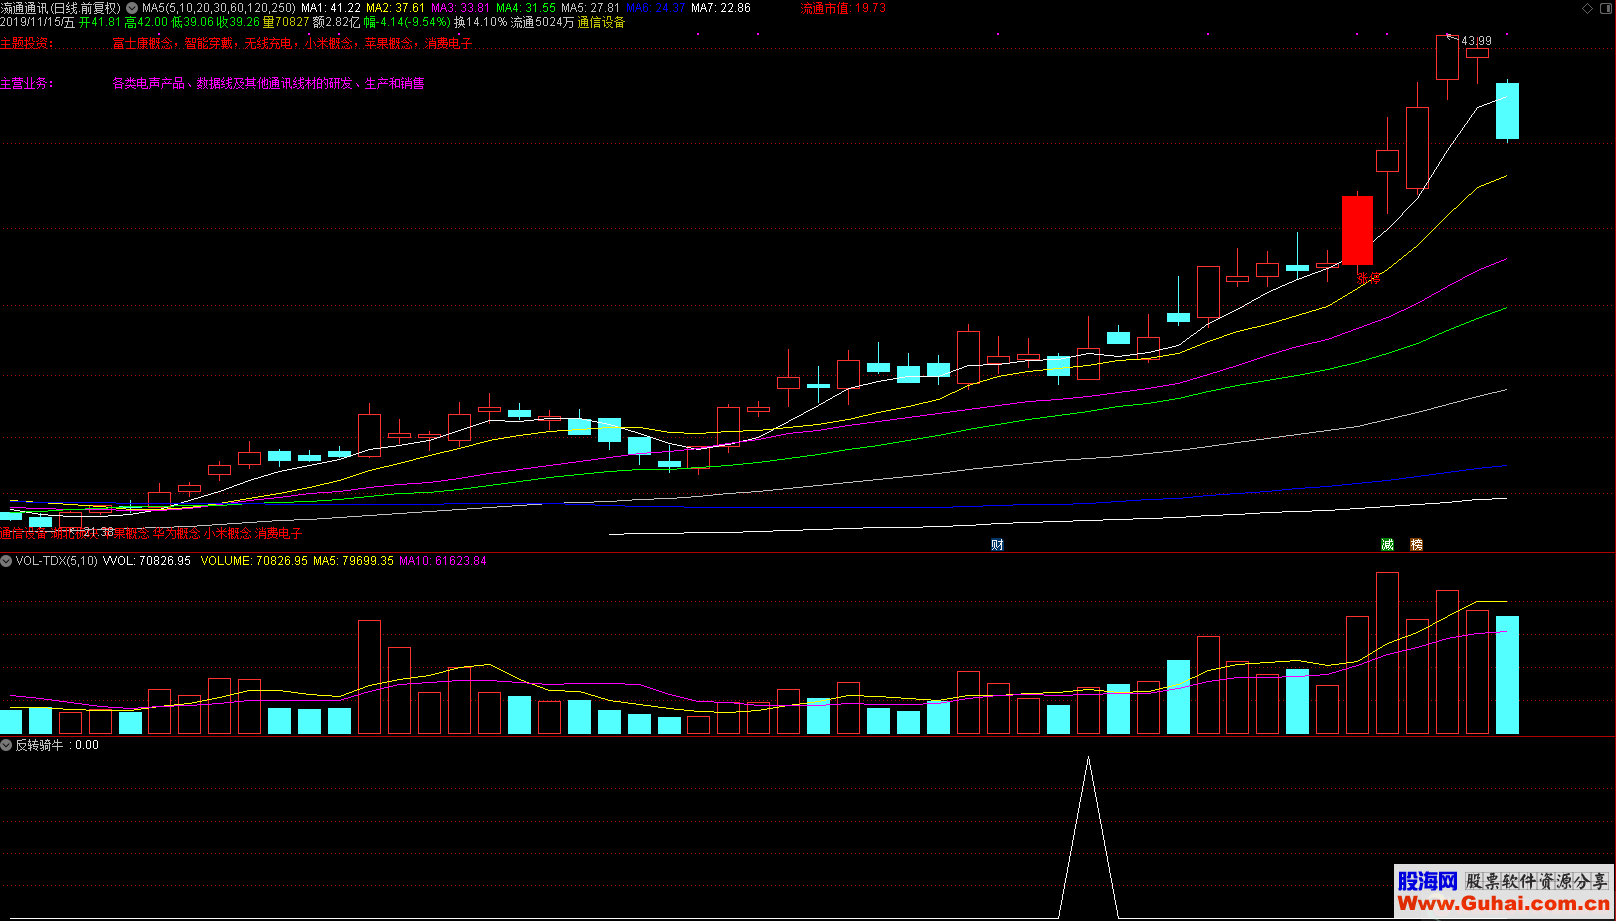The height and width of the screenshot is (921, 1616).
Task: Select the solid red limit-up candlestick
Action: point(1357,231)
